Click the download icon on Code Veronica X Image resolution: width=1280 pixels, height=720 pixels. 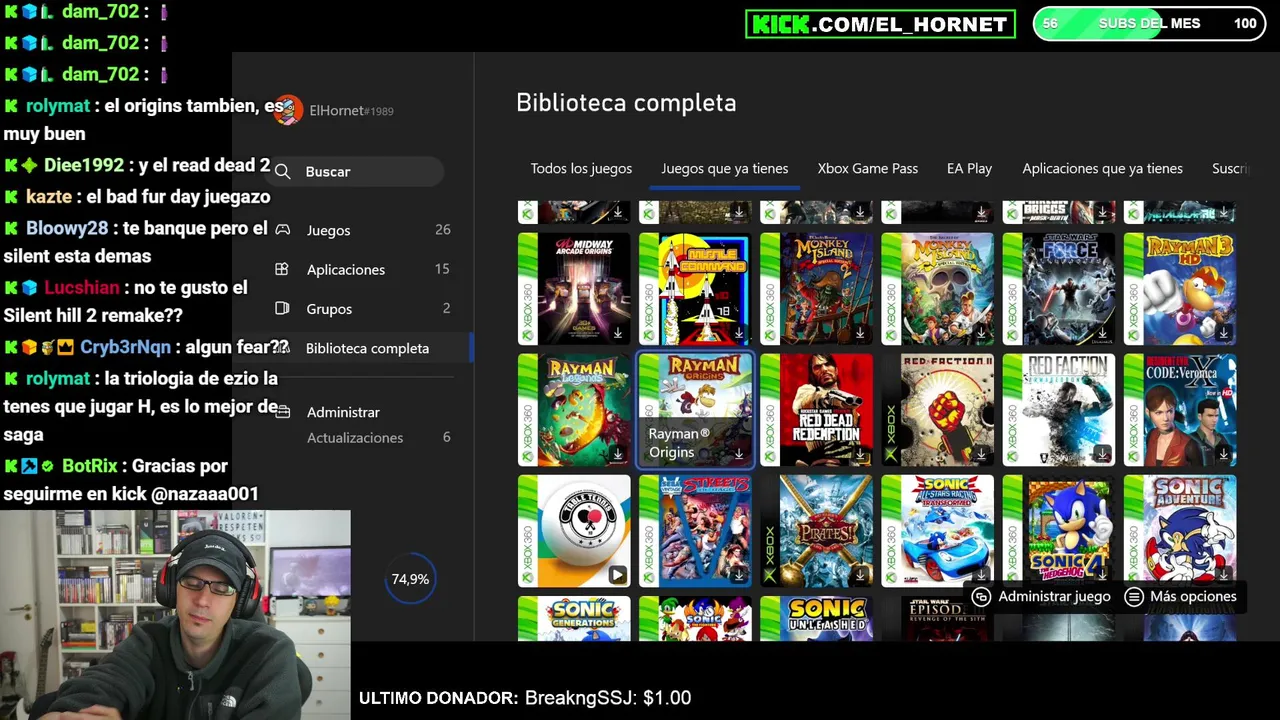(x=1223, y=454)
